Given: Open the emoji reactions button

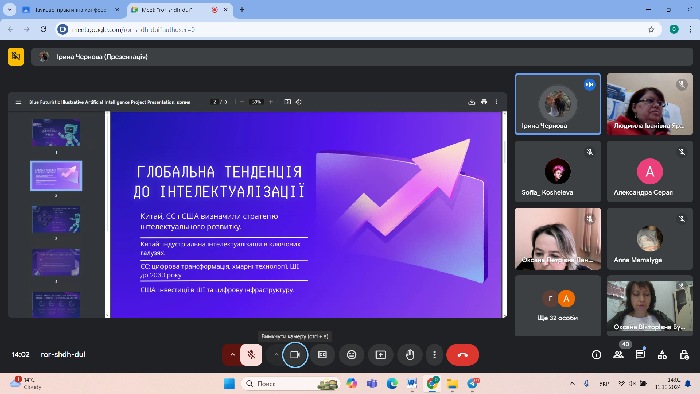Looking at the screenshot, I should (351, 355).
